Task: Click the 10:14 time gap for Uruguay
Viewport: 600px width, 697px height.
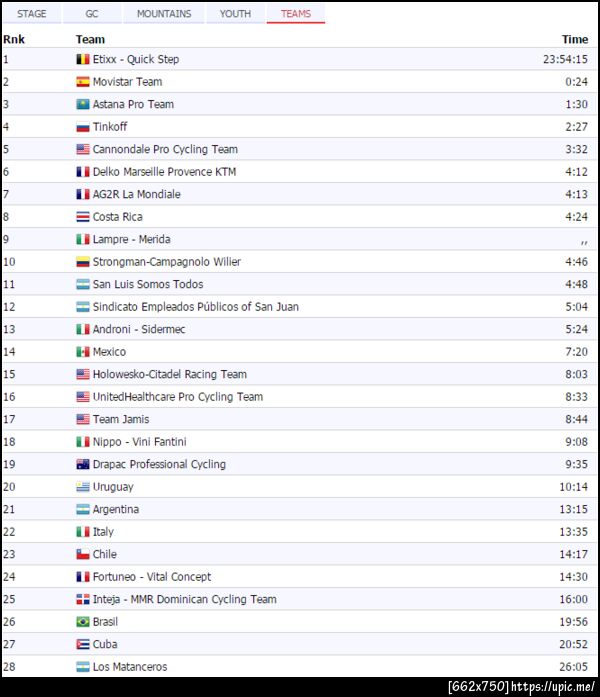Action: click(573, 487)
